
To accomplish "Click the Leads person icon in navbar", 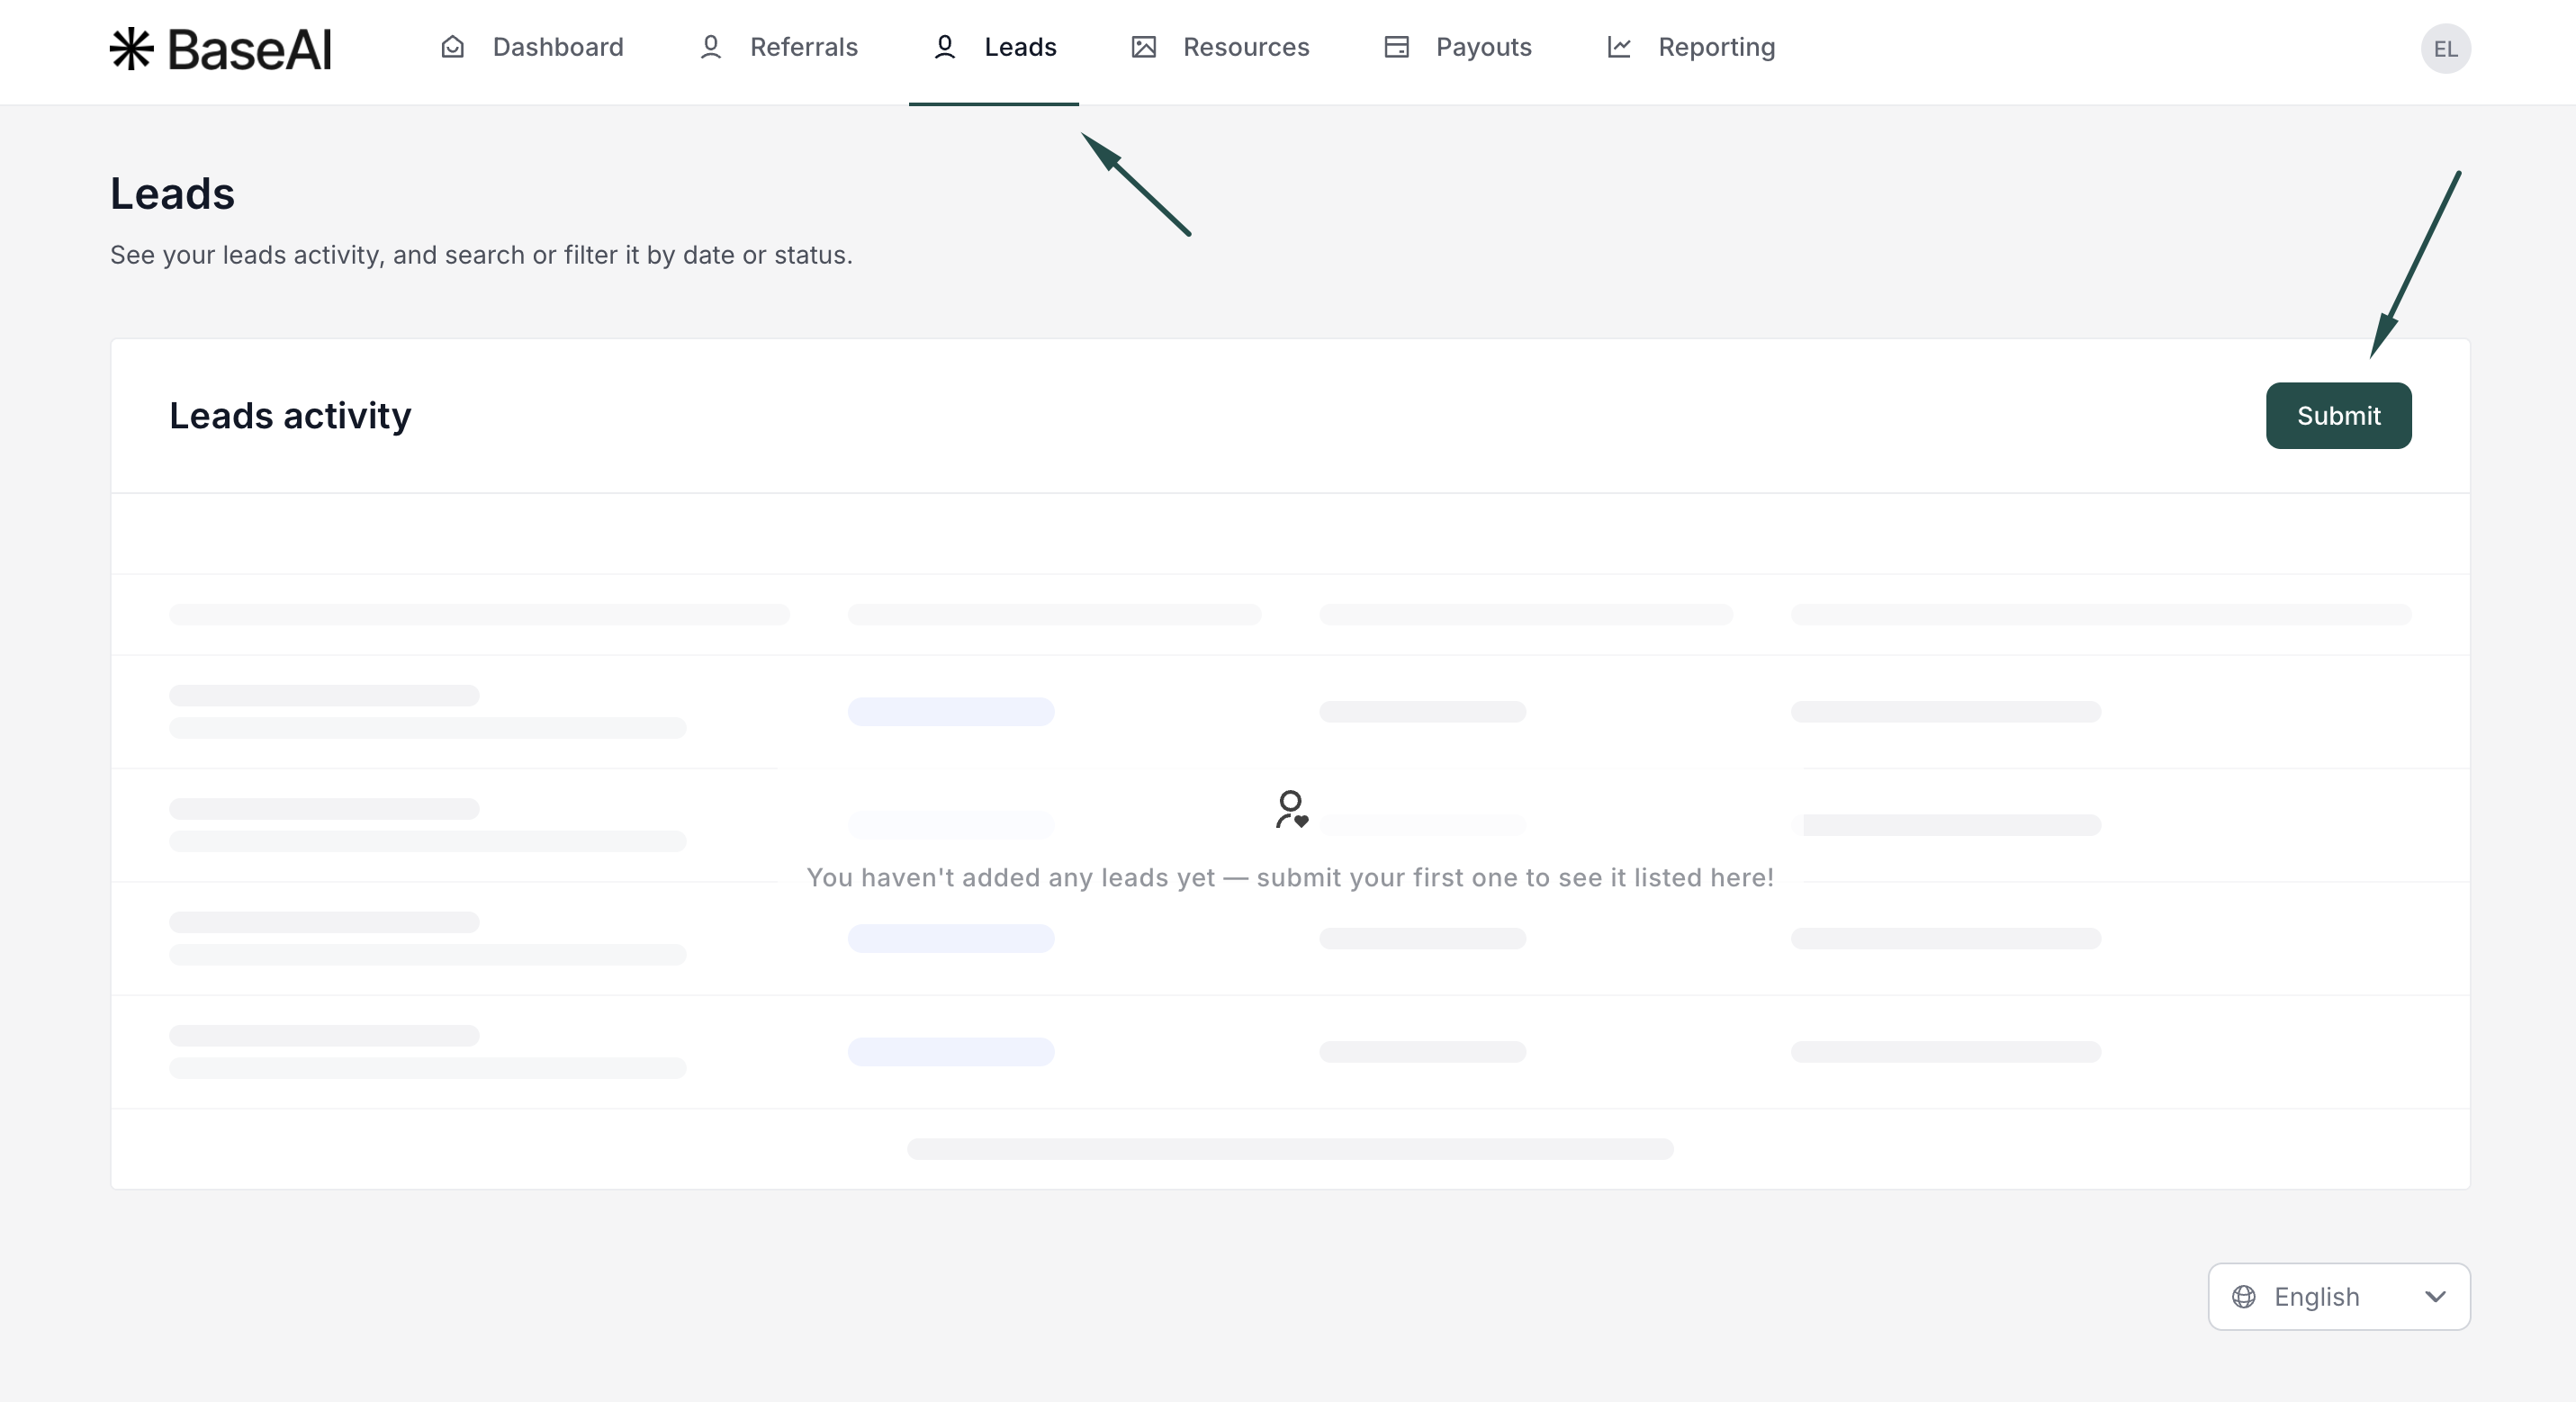I will click(944, 47).
